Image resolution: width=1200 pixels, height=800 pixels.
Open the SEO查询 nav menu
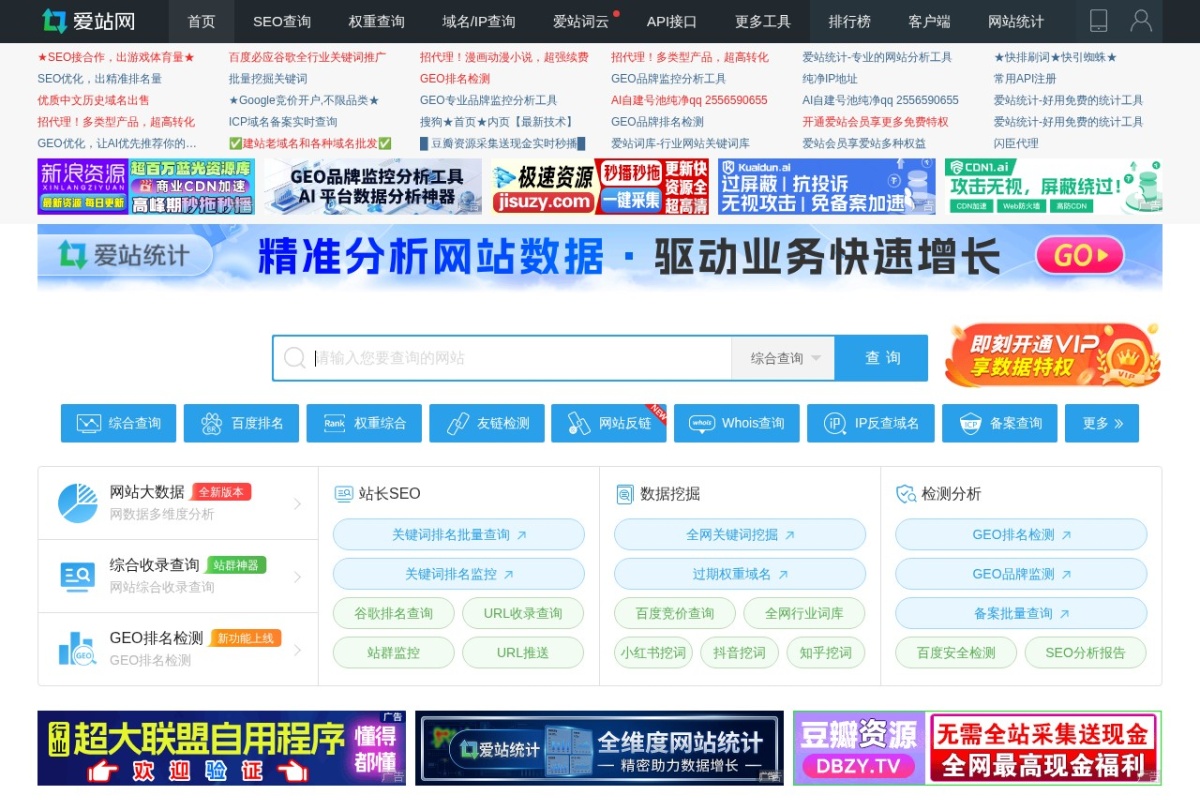(x=282, y=21)
